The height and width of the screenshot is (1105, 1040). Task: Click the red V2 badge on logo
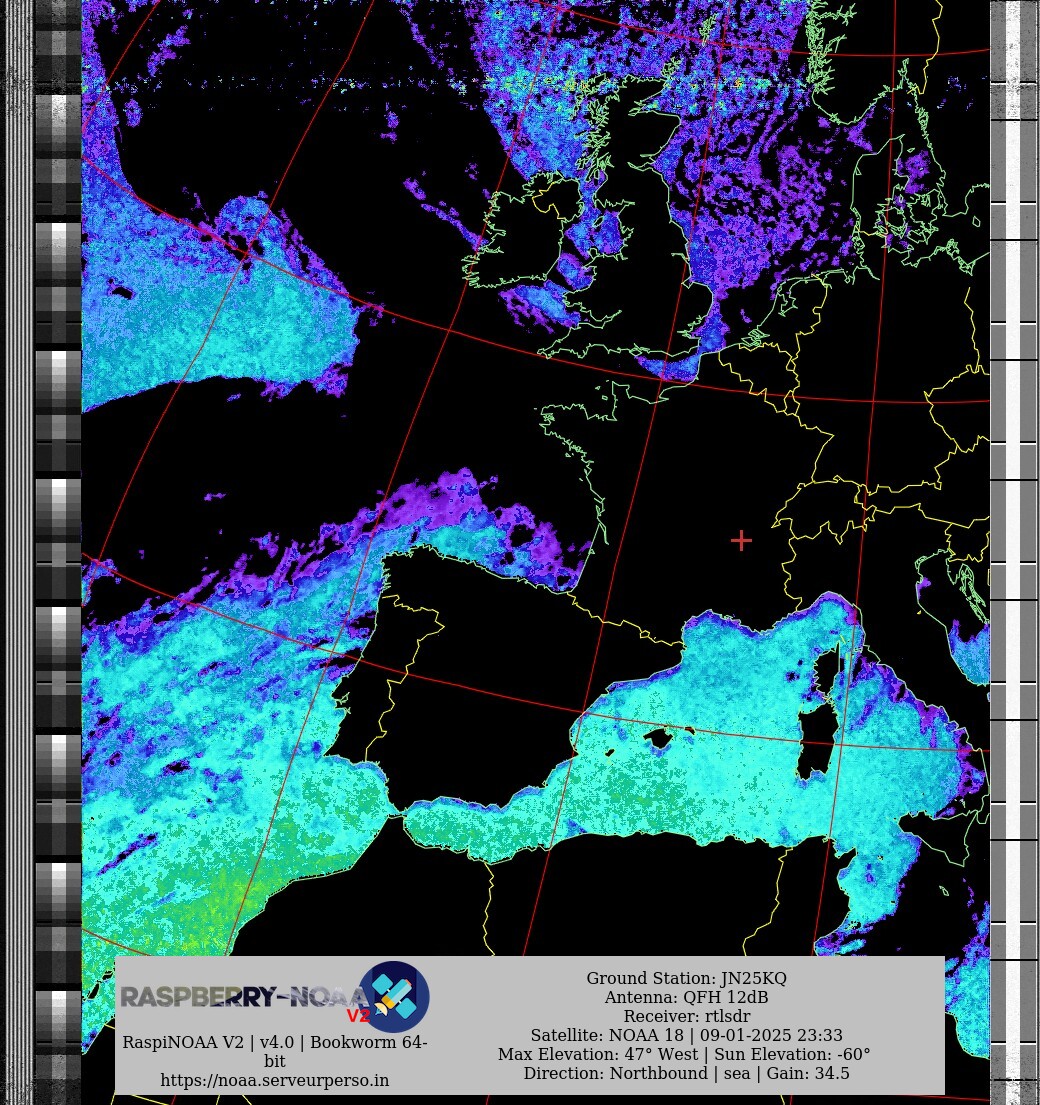pos(358,1016)
